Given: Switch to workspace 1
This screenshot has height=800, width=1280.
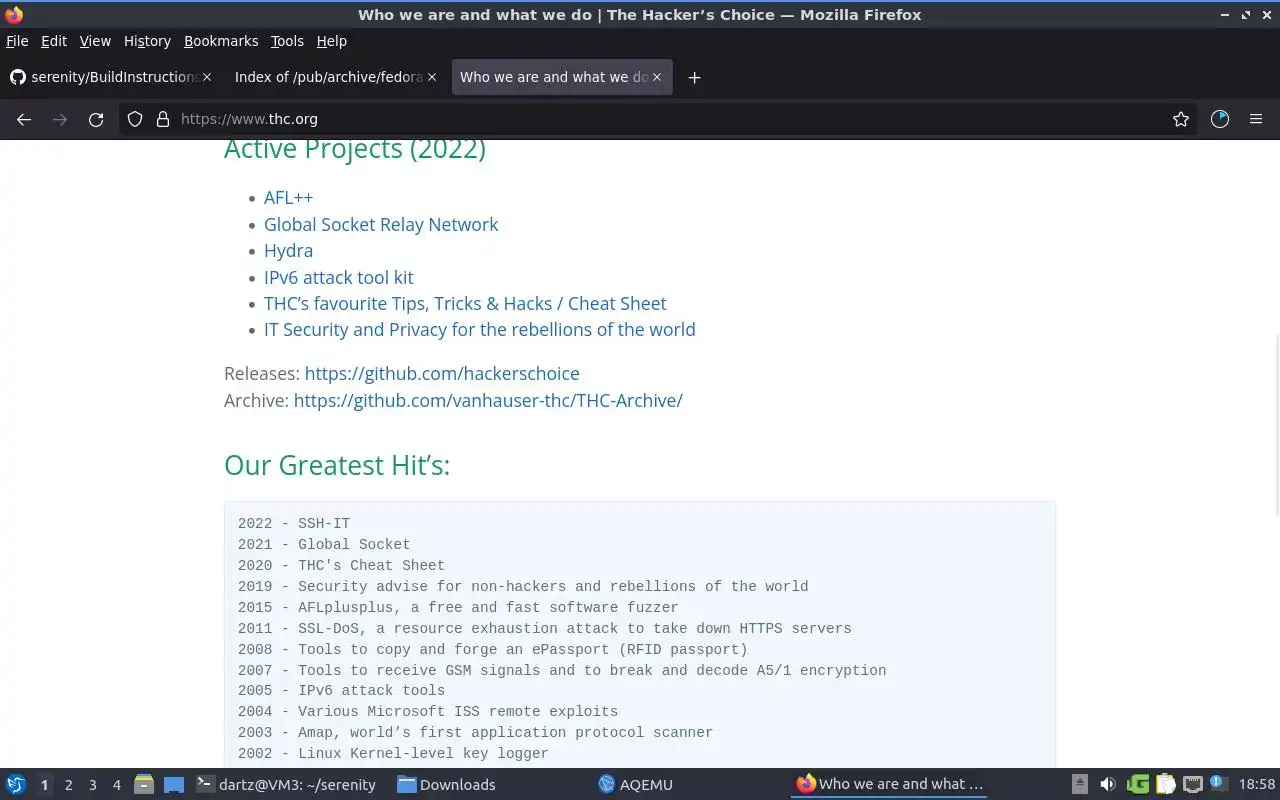Looking at the screenshot, I should [44, 785].
